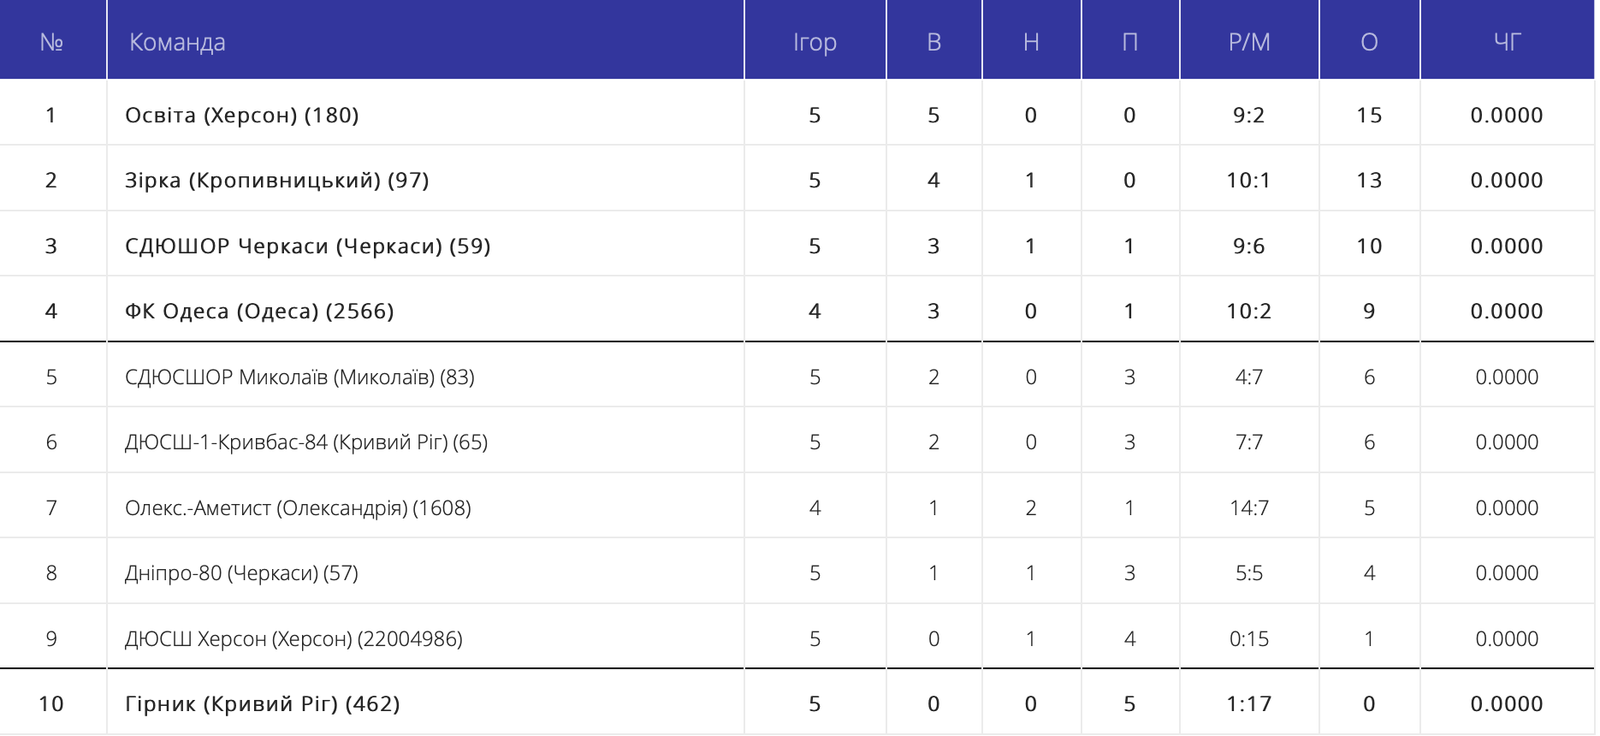1600x736 pixels.
Task: Select ДЮСШ-1-Кривбас-84 (Кривий Ріг) team
Action: (x=306, y=442)
